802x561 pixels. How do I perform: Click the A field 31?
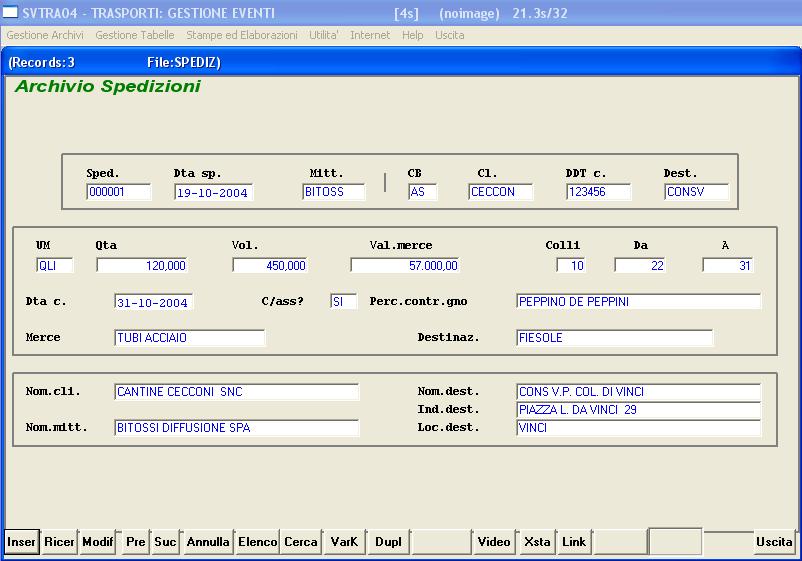click(x=727, y=265)
